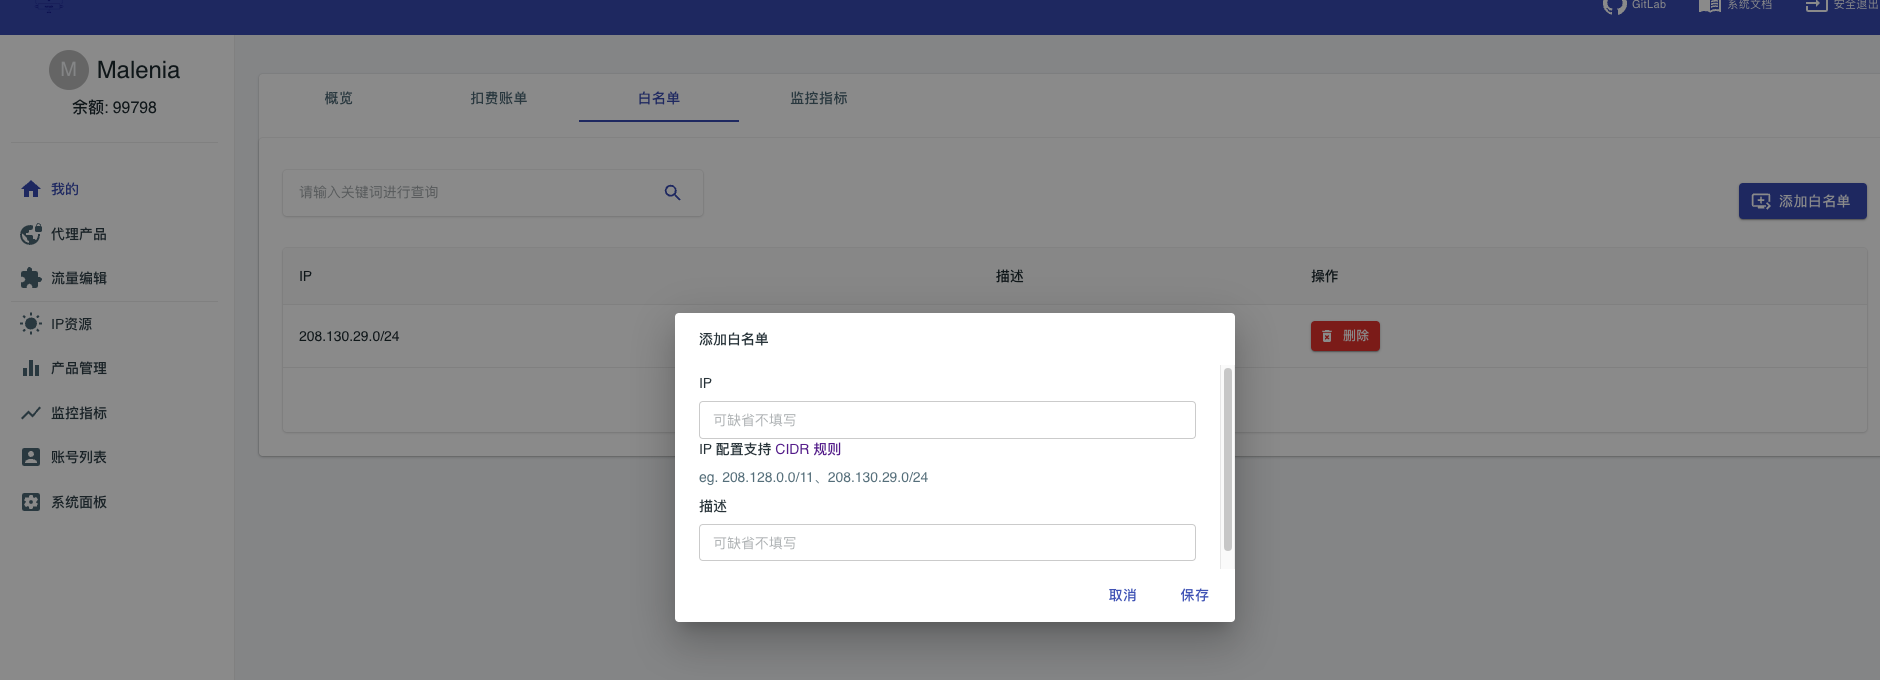Click the search magnifier icon
Viewport: 1880px width, 680px height.
[672, 193]
